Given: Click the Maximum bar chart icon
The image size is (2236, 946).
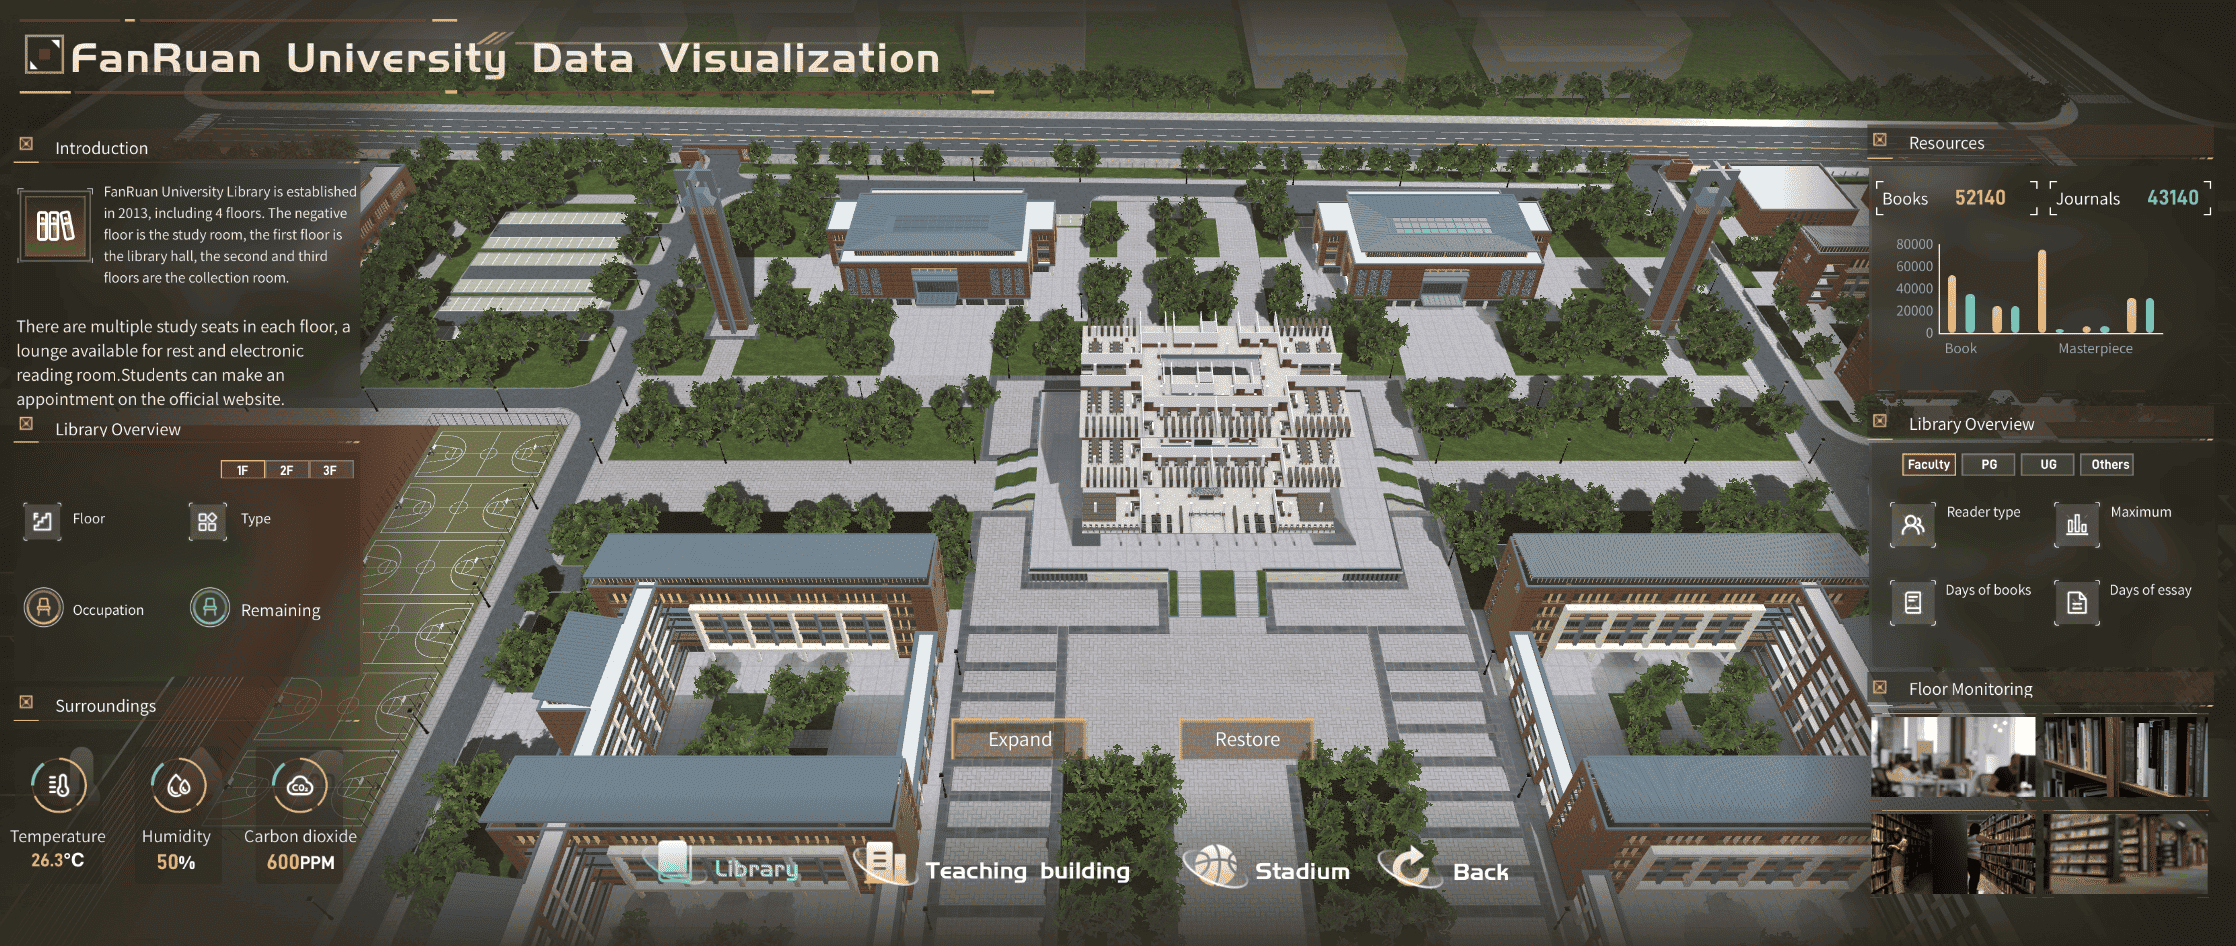Looking at the screenshot, I should coord(2077,524).
